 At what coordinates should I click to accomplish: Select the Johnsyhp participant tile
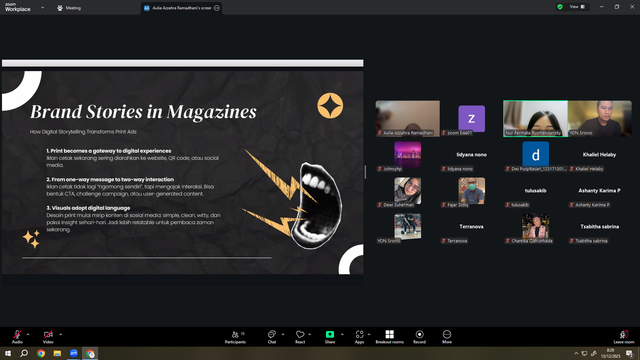(x=408, y=155)
